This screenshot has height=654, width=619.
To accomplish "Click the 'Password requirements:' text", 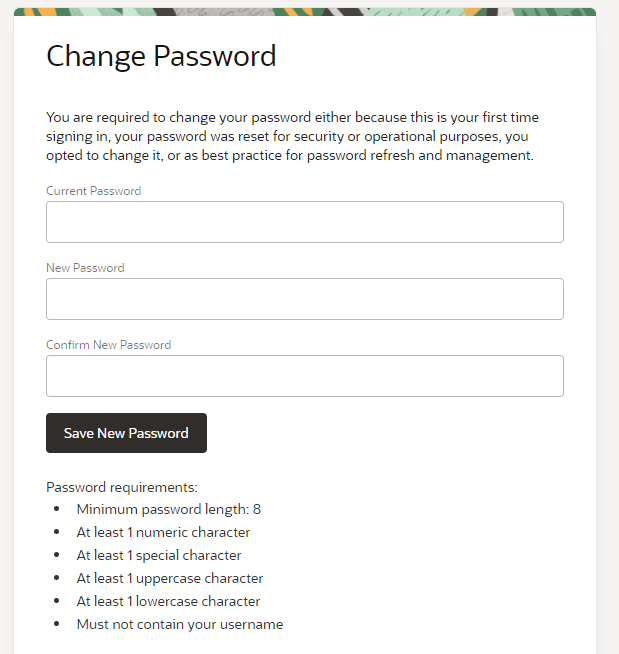I will pyautogui.click(x=122, y=487).
